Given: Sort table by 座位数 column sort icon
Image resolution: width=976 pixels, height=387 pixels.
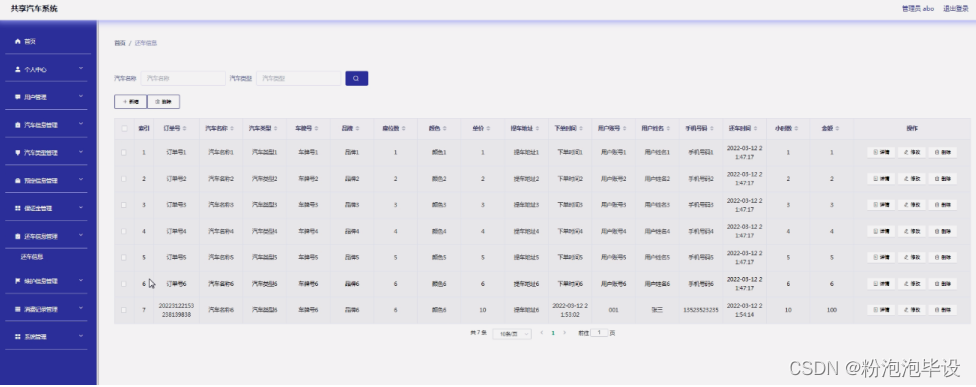Looking at the screenshot, I should pyautogui.click(x=404, y=129).
